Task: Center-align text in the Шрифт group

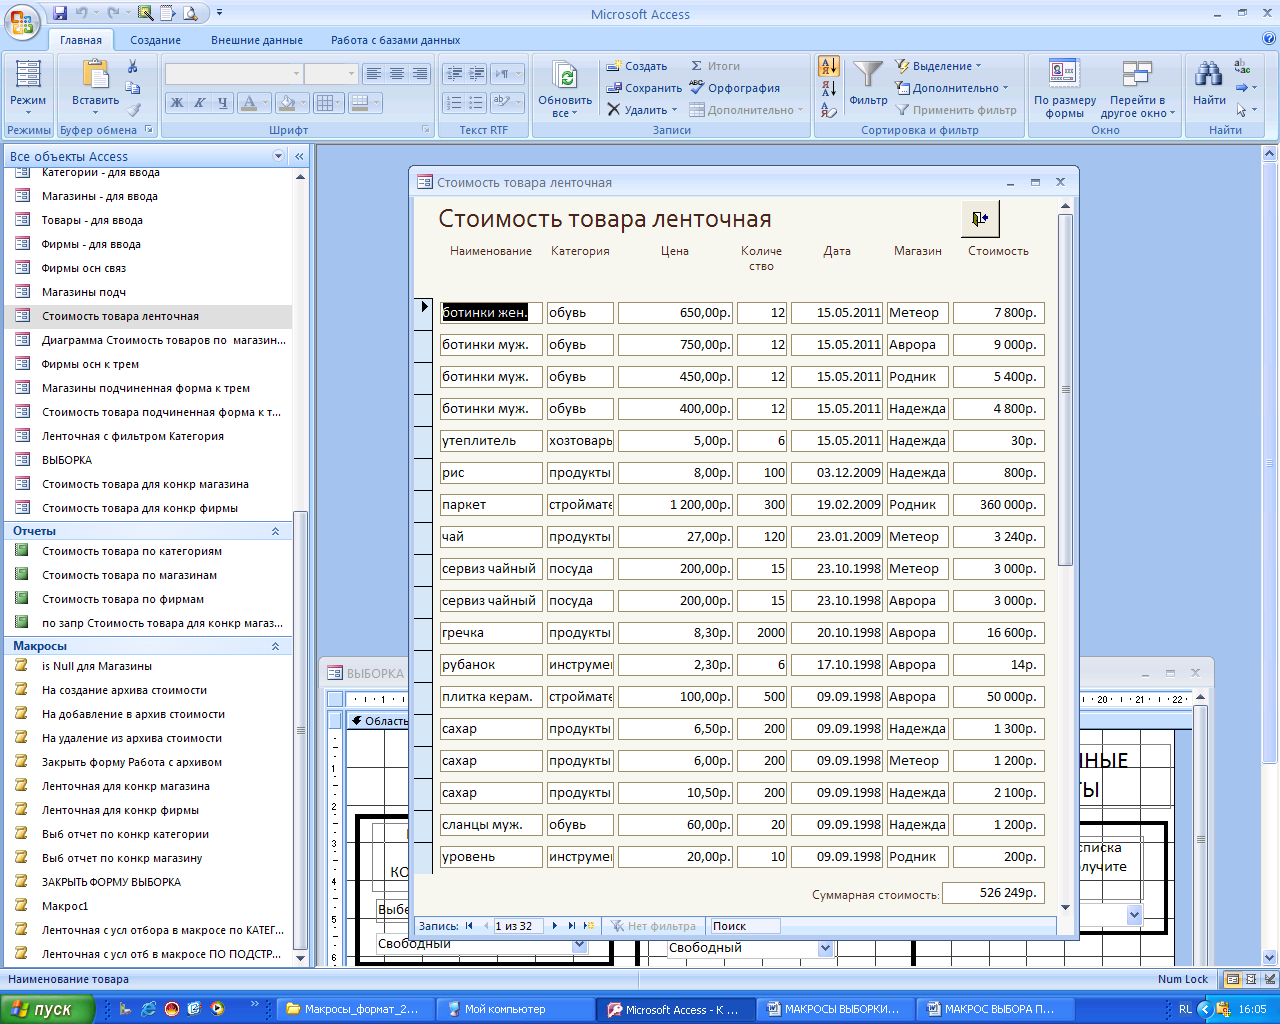Action: (x=397, y=74)
